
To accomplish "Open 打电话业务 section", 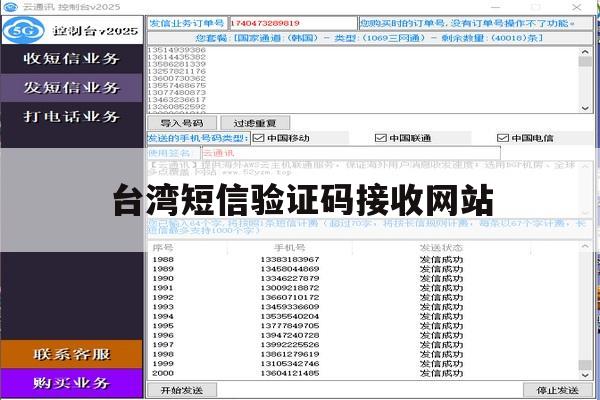I will (72, 116).
